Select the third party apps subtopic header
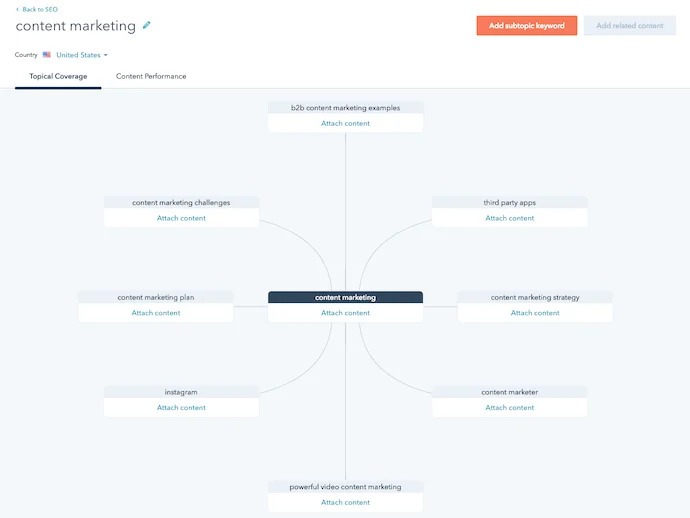 [510, 203]
